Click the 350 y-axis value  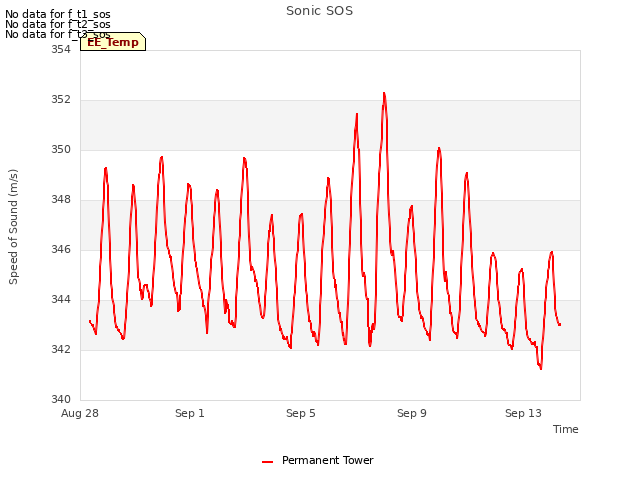pos(61,149)
